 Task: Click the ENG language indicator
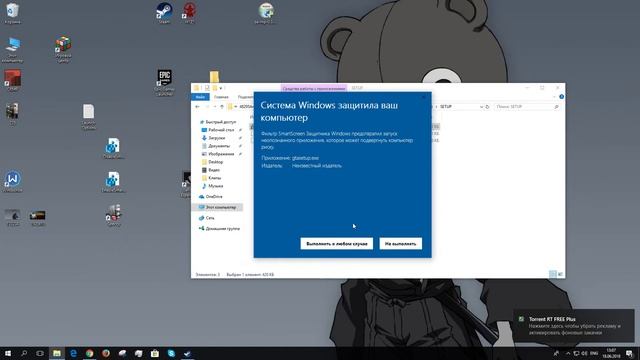[594, 353]
